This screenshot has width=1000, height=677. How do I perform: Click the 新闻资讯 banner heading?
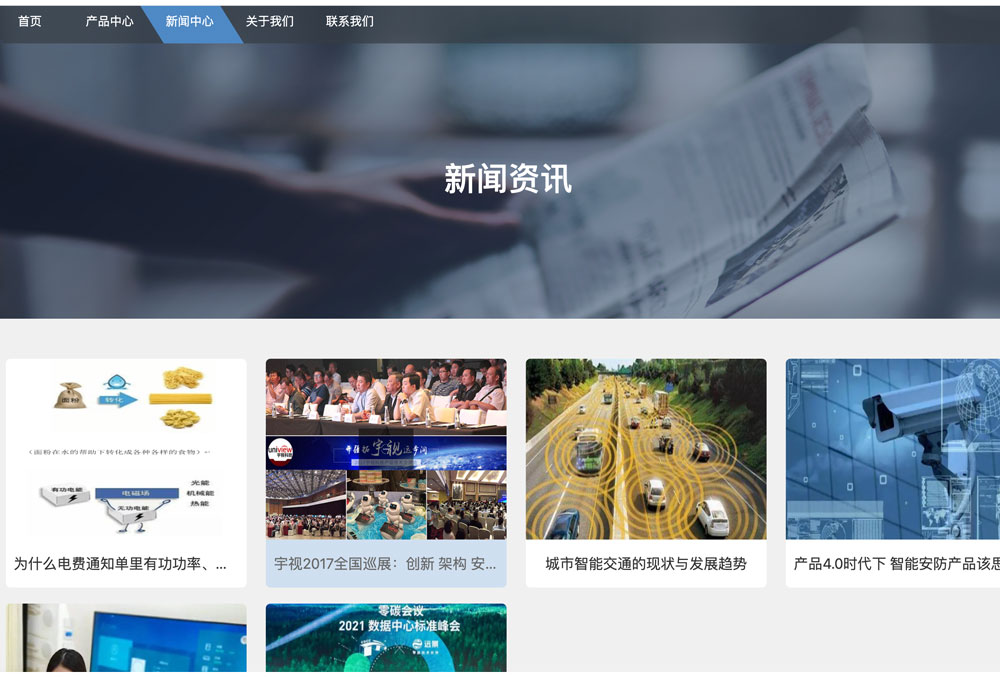coord(507,179)
